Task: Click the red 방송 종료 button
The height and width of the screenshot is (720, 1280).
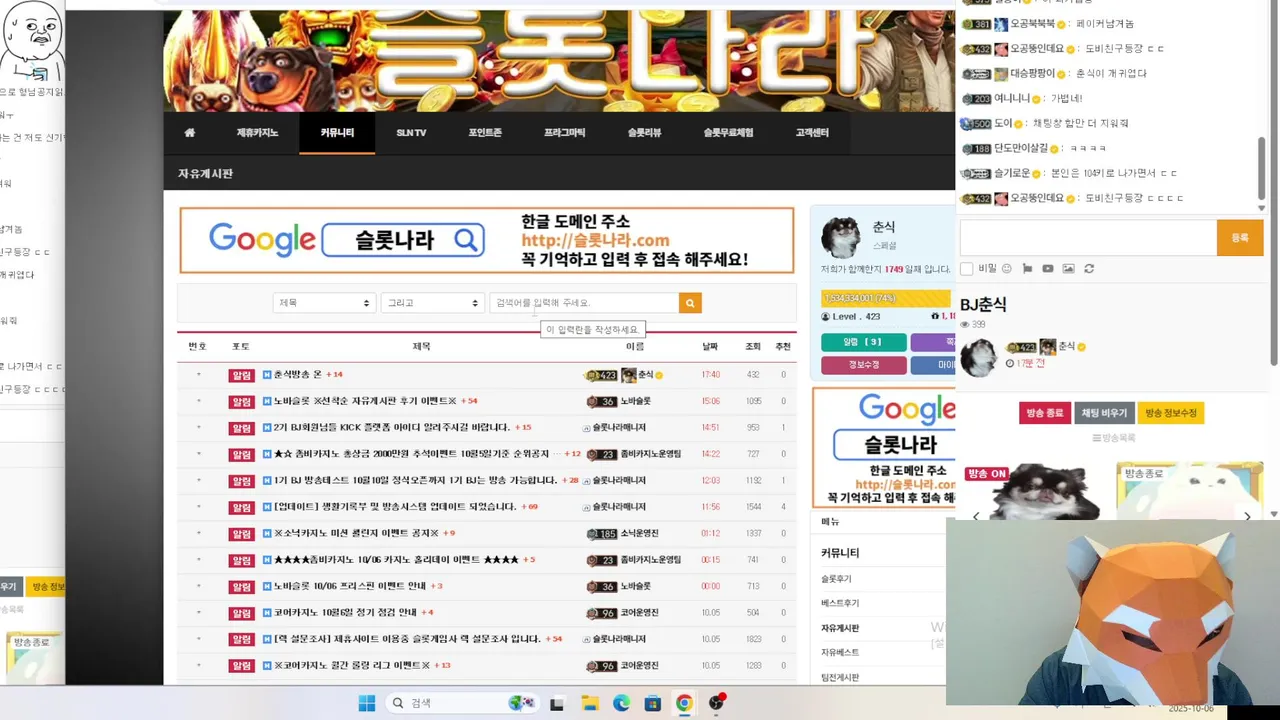Action: point(1045,413)
